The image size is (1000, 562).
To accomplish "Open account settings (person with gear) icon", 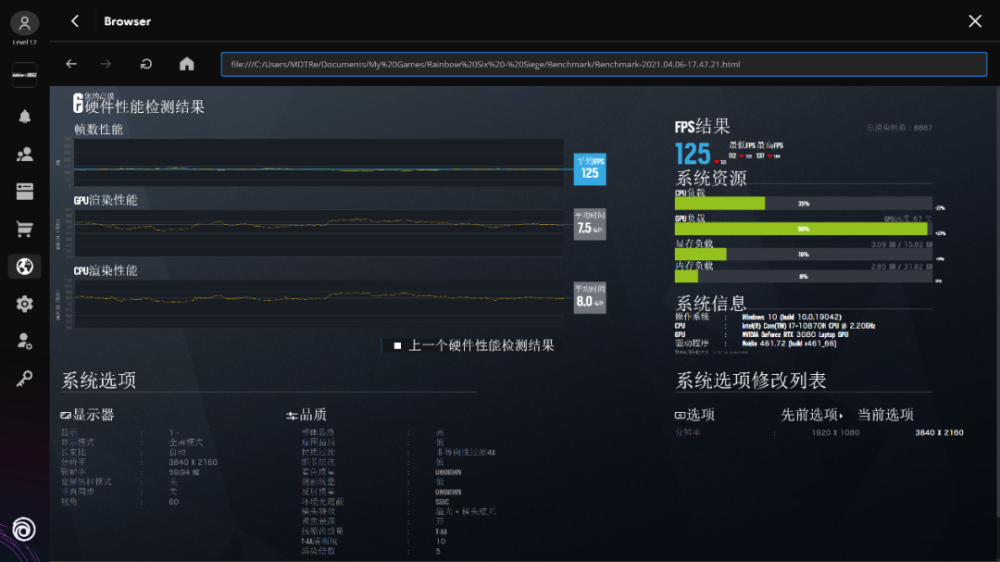I will pos(24,341).
